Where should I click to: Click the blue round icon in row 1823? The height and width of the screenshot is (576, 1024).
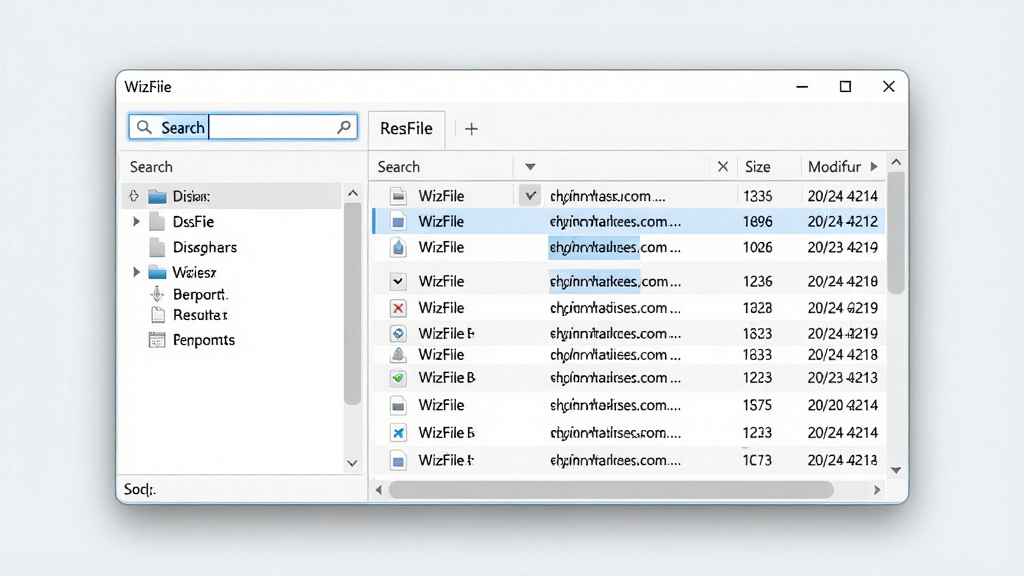398,333
